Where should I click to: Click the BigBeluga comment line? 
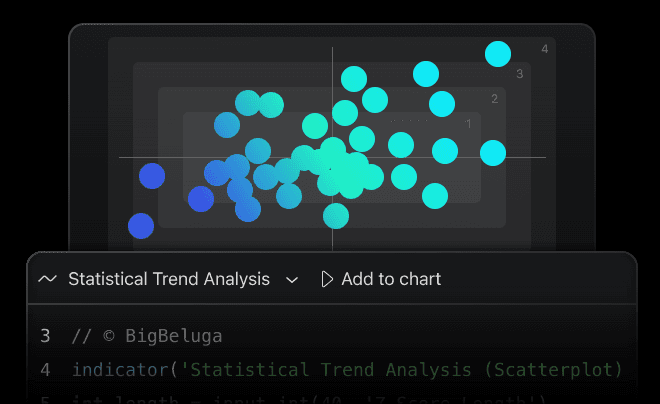[147, 336]
